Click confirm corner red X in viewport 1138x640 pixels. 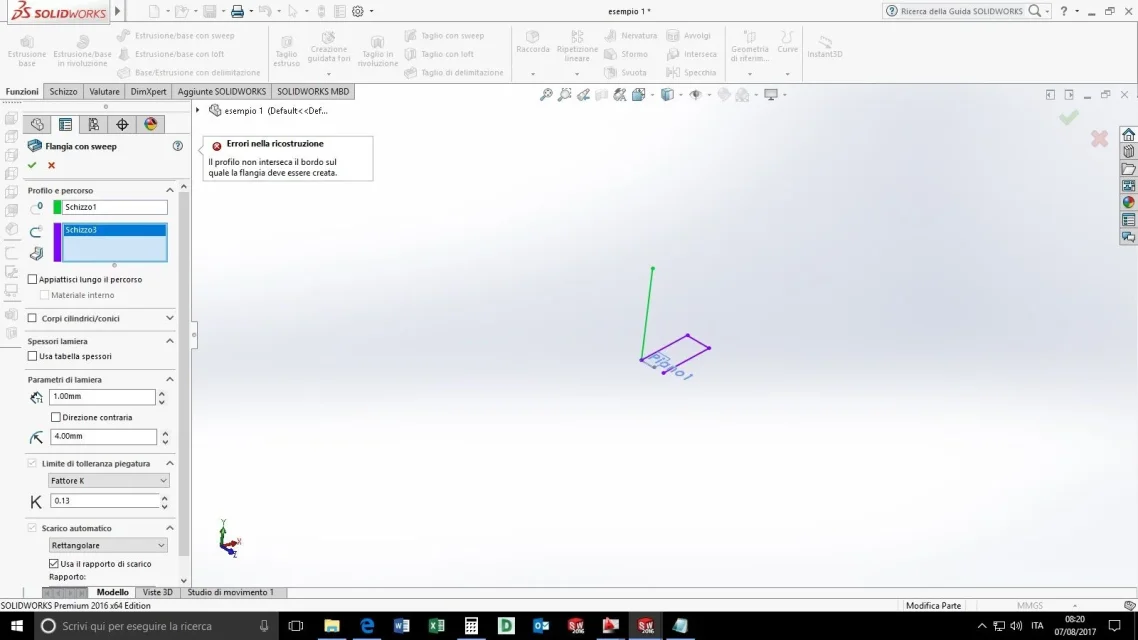tap(1099, 138)
